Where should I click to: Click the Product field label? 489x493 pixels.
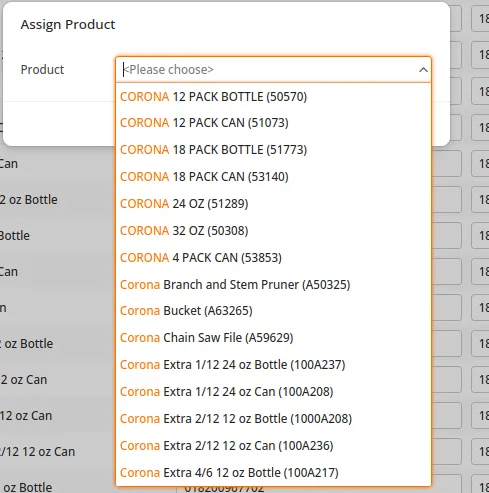pyautogui.click(x=42, y=70)
